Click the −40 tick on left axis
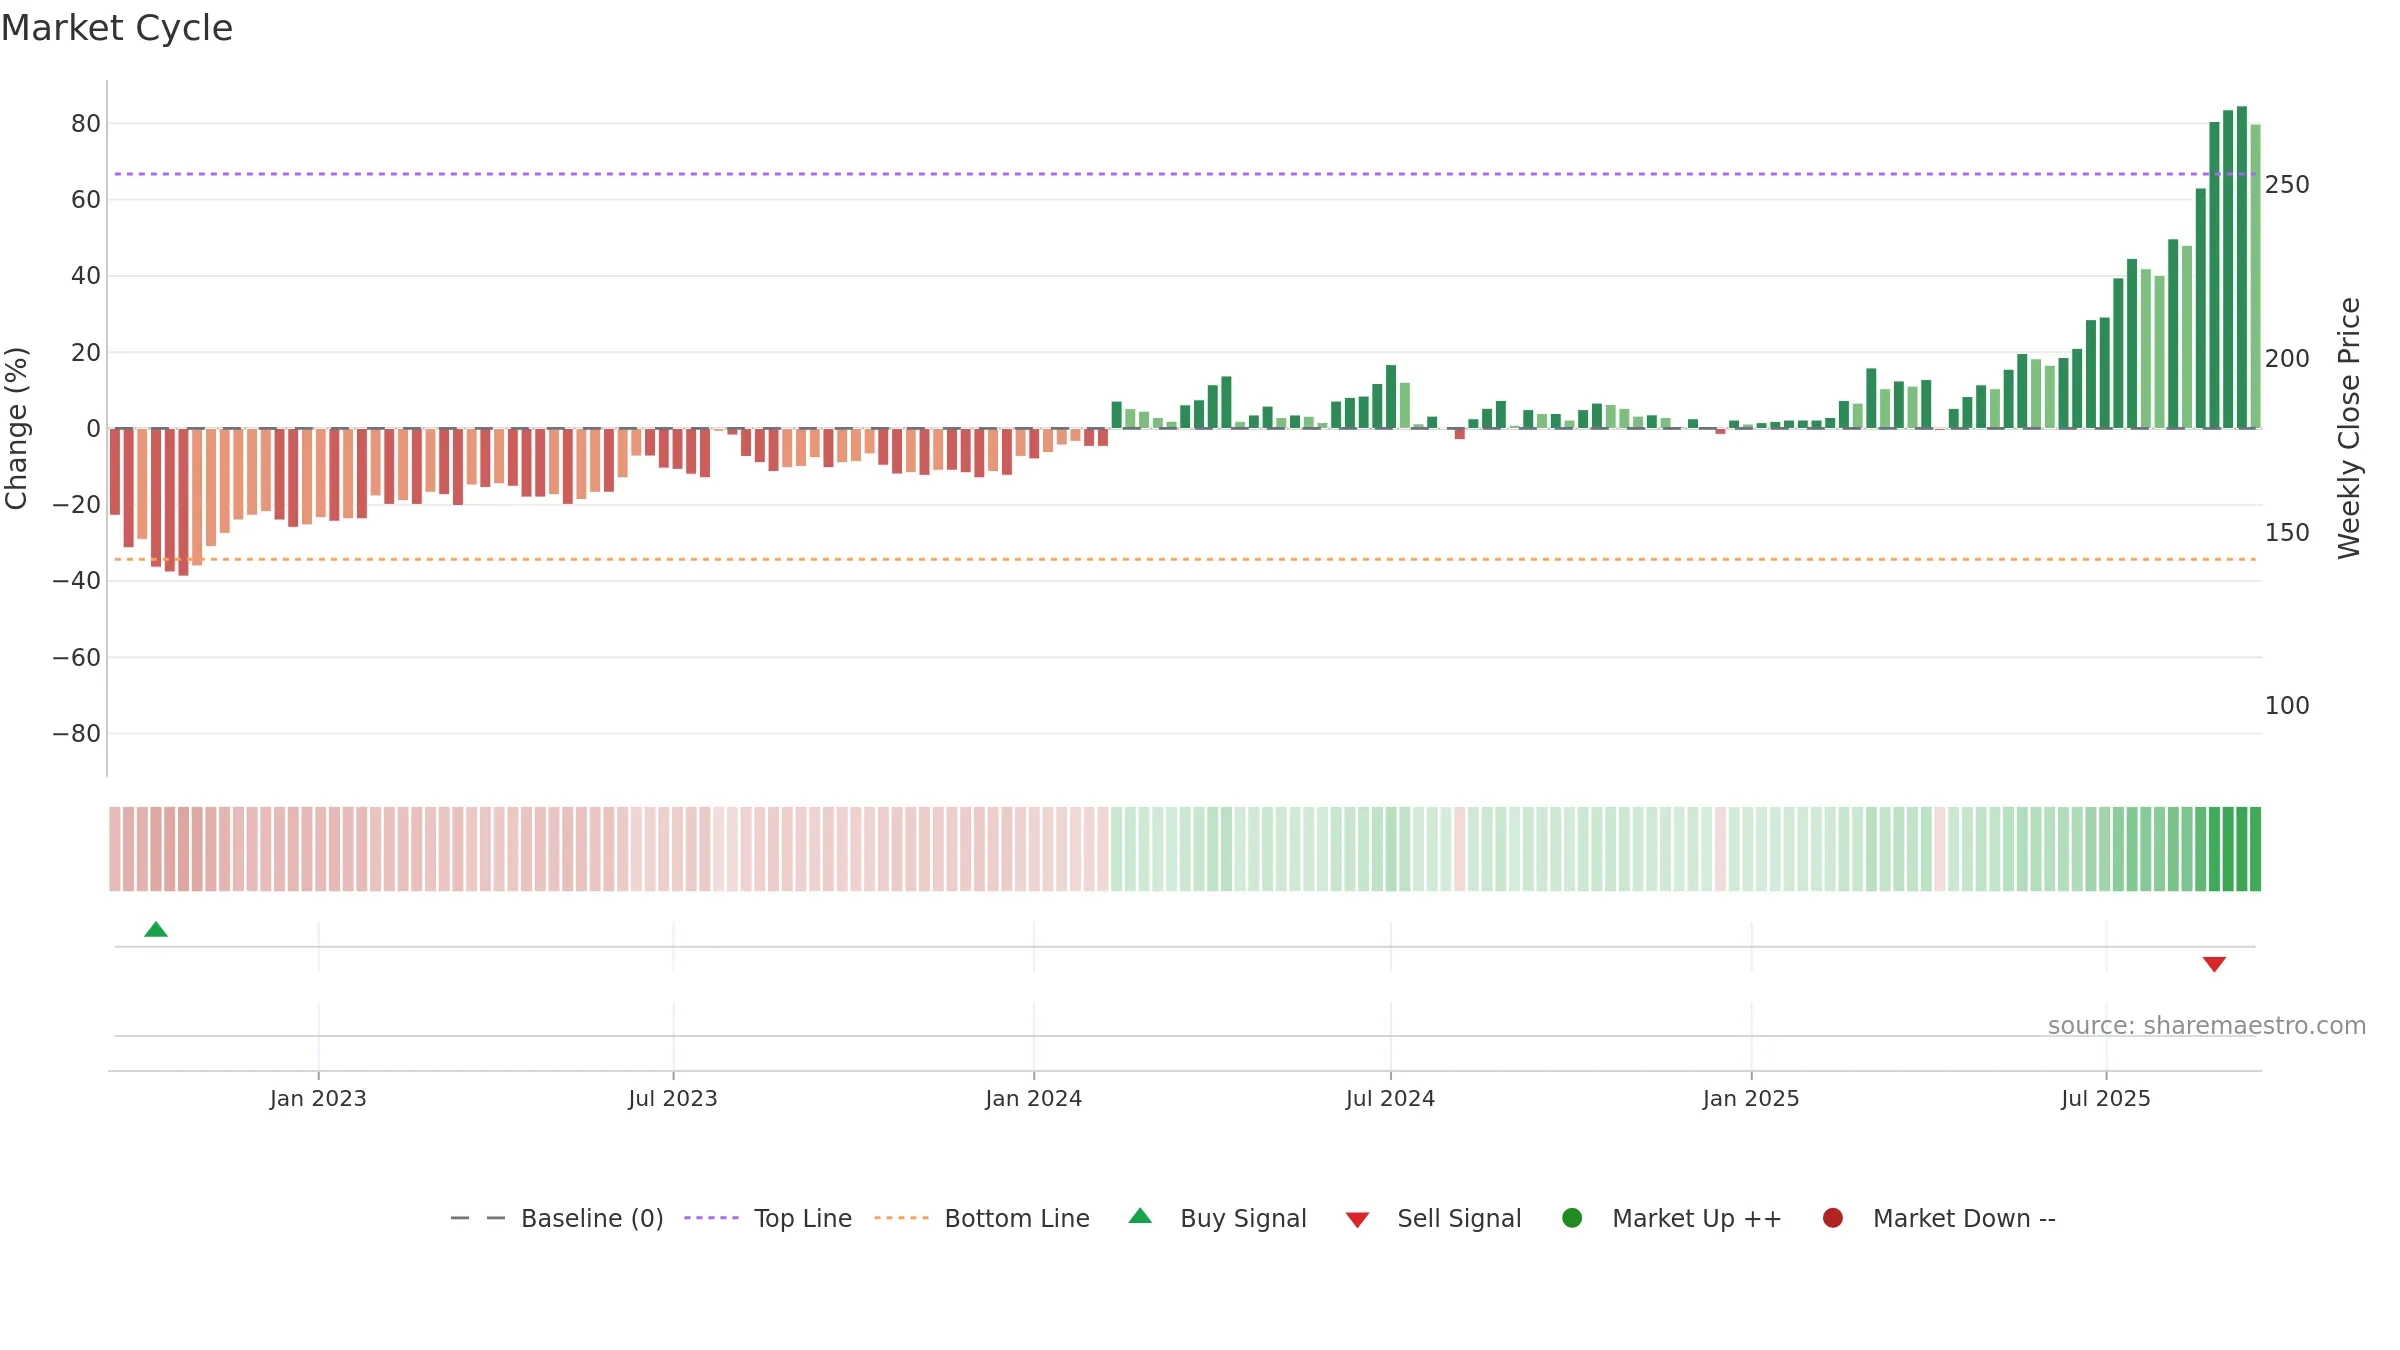Screen dimensions: 2400x1350 click(77, 581)
